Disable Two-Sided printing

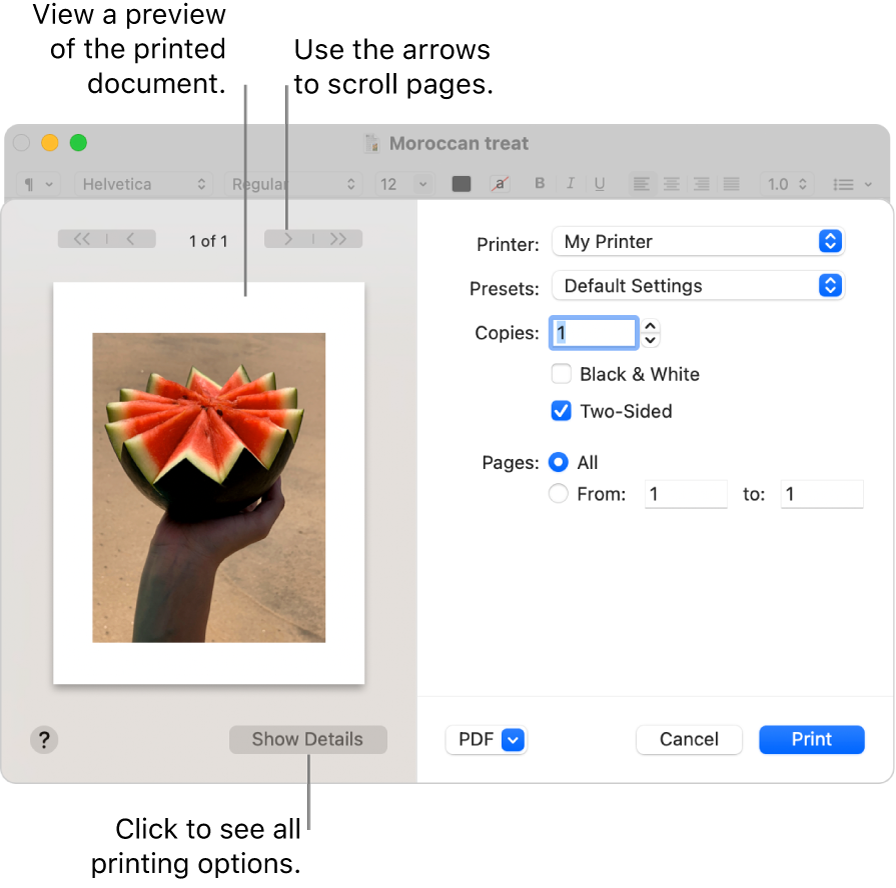point(561,411)
